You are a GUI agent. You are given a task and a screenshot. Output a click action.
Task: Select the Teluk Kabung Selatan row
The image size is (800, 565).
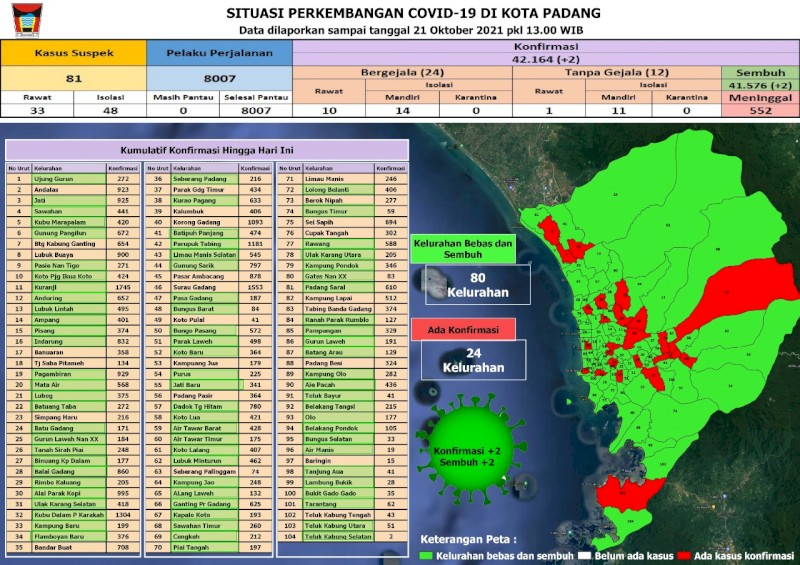tap(343, 537)
